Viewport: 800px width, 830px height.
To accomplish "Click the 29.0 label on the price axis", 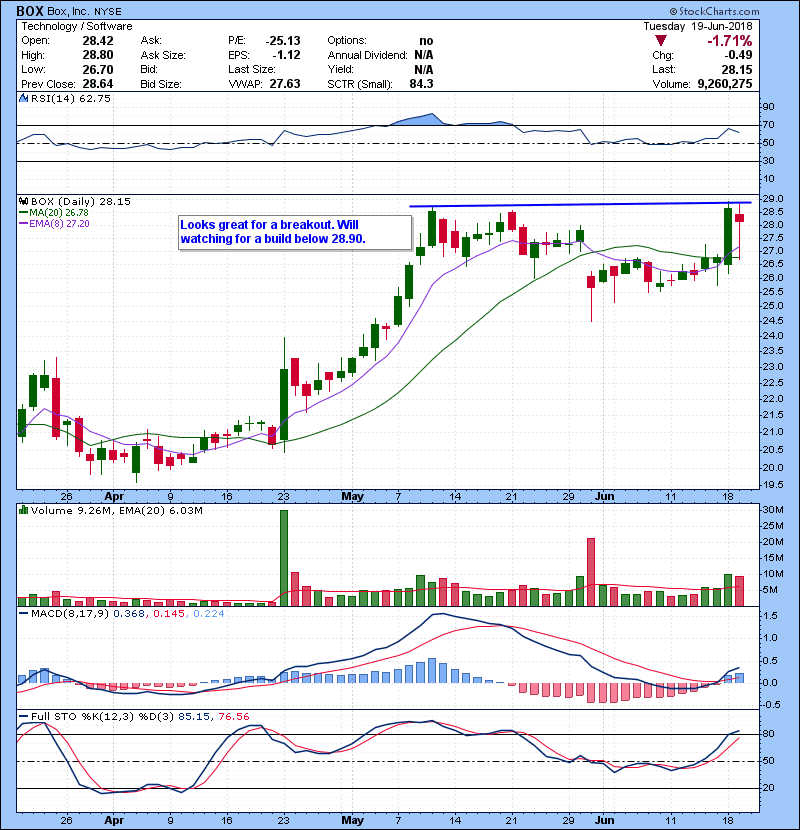I will pos(774,199).
